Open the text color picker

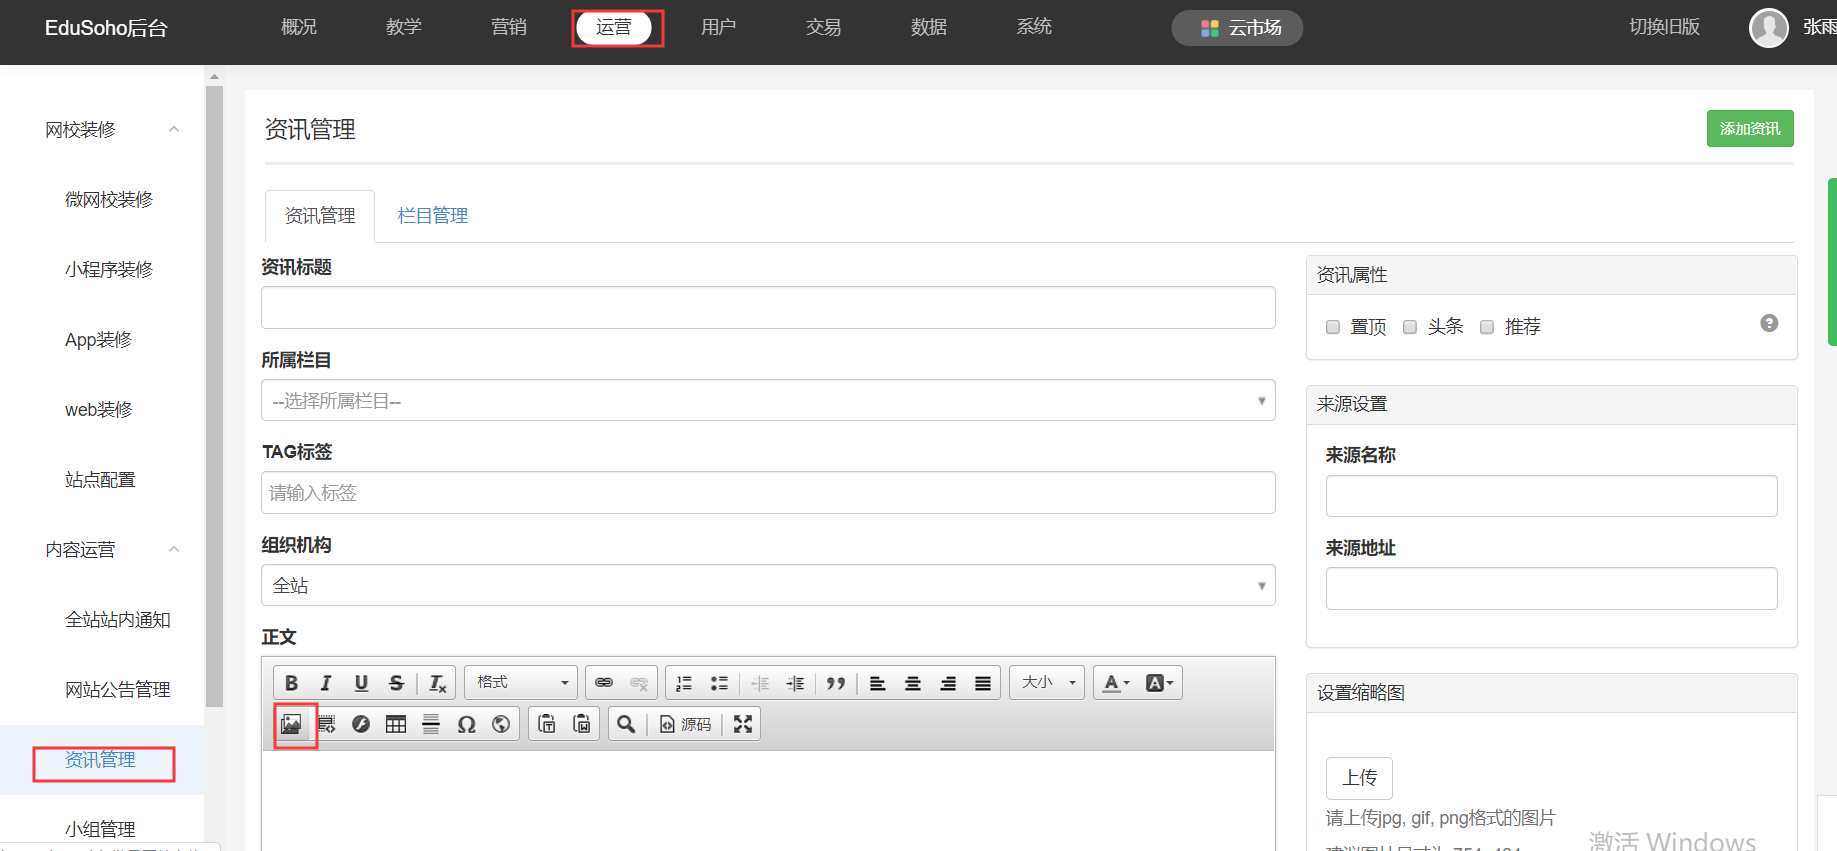pos(1115,683)
